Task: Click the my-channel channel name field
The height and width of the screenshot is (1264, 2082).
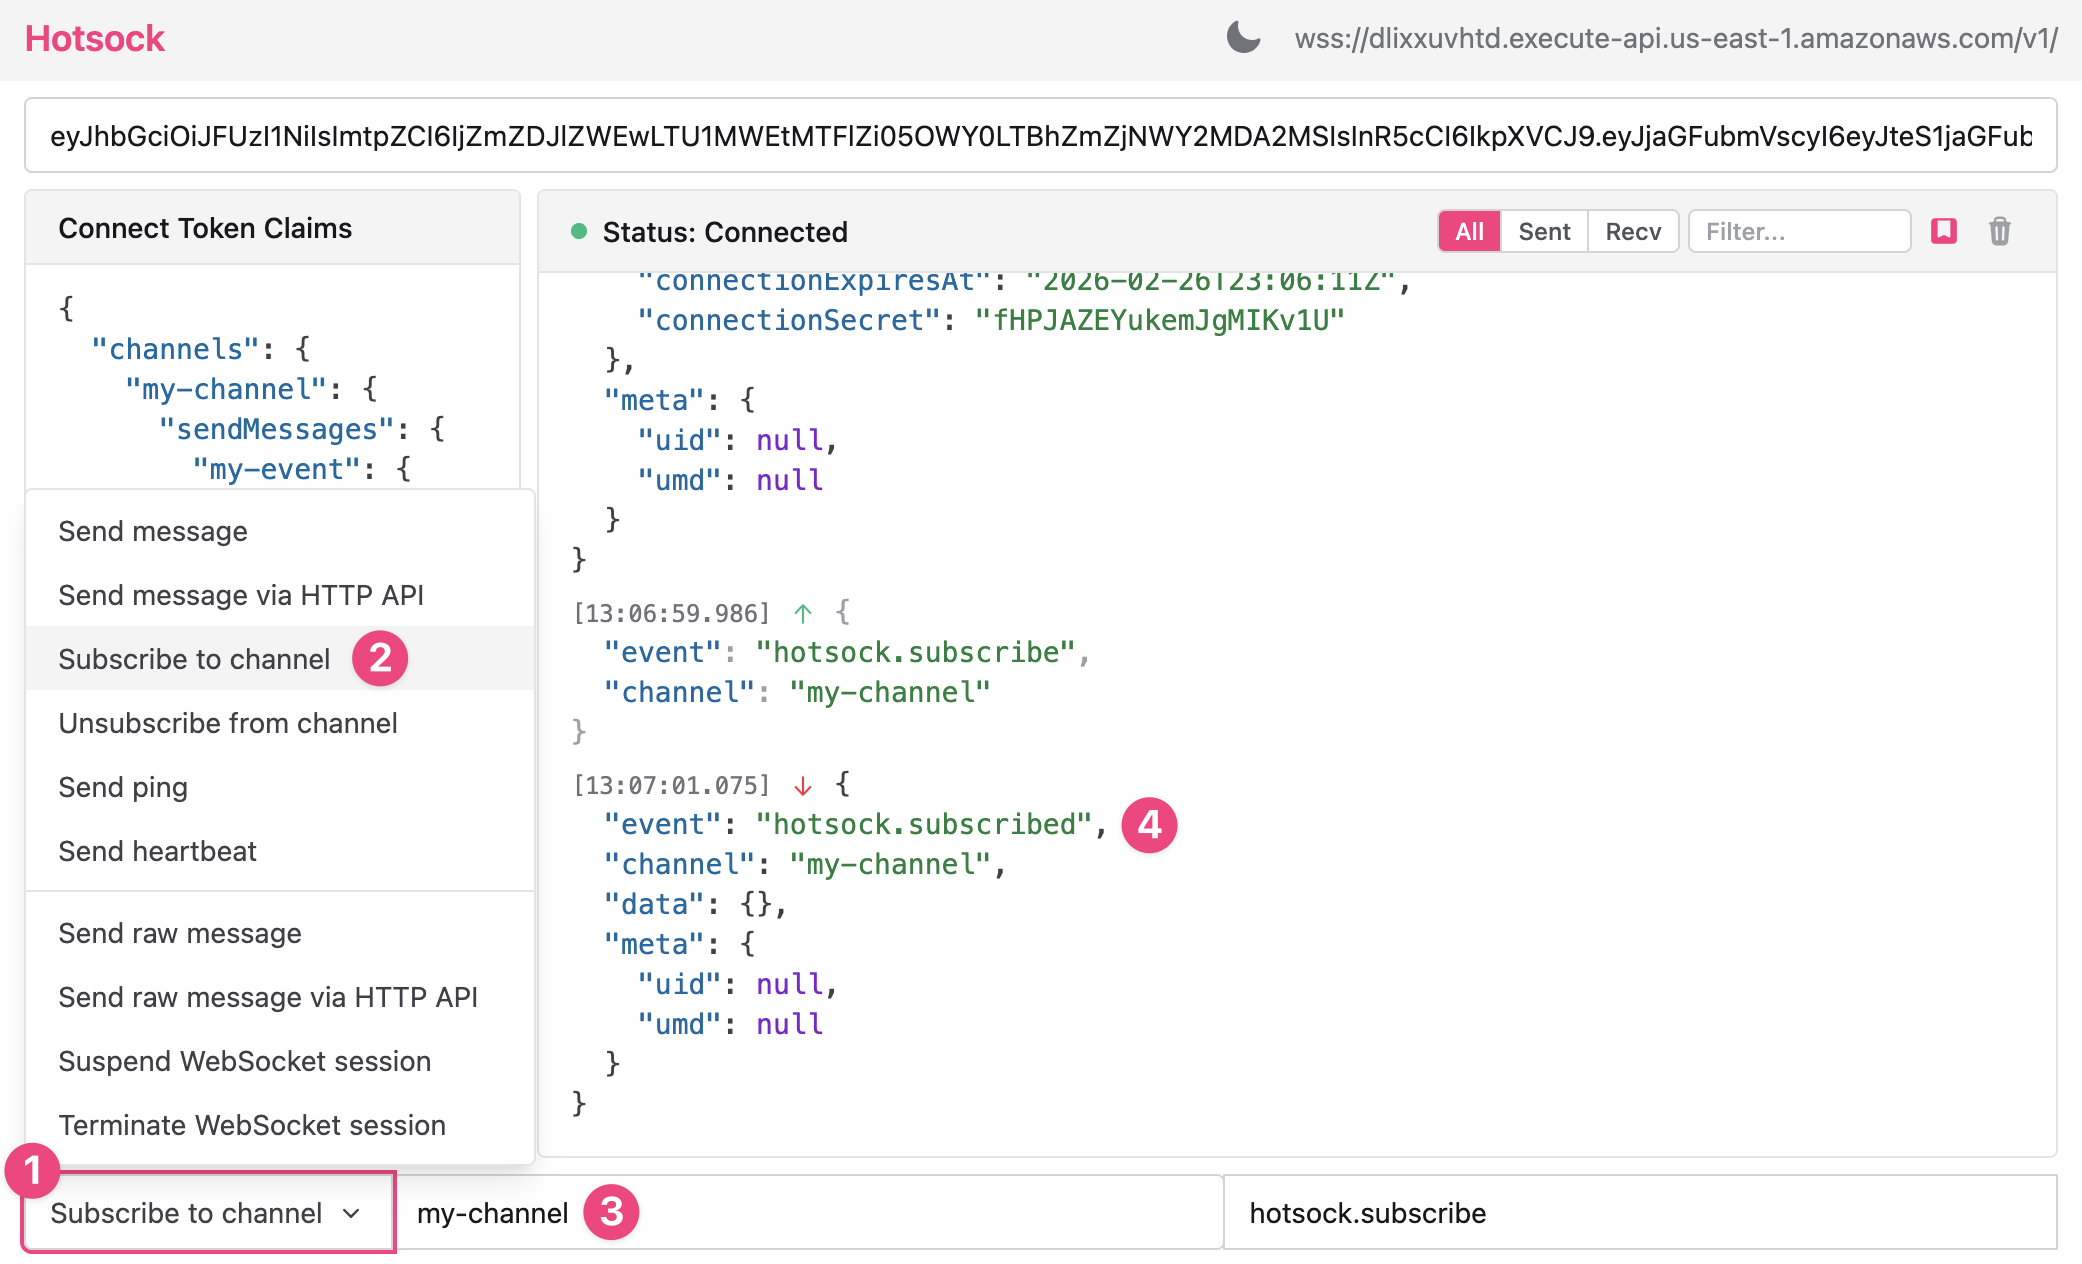Action: (x=800, y=1213)
